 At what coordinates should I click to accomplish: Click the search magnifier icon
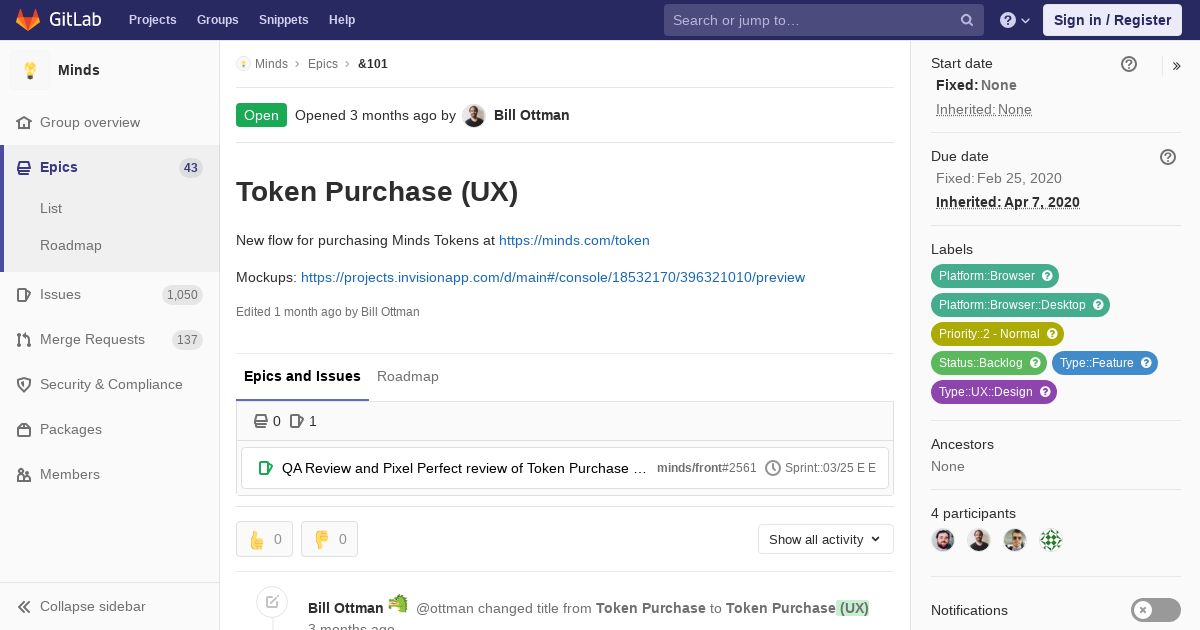click(x=967, y=20)
